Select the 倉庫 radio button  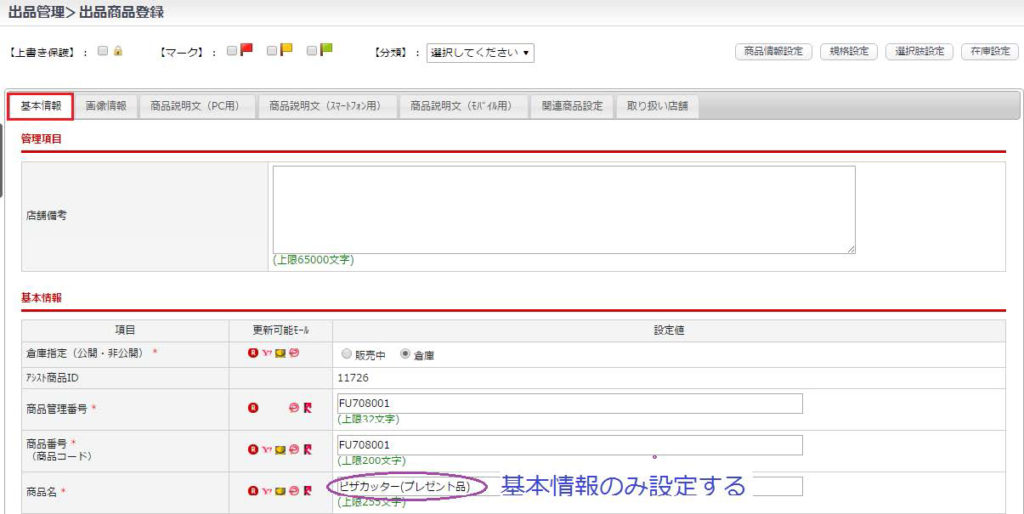(406, 354)
